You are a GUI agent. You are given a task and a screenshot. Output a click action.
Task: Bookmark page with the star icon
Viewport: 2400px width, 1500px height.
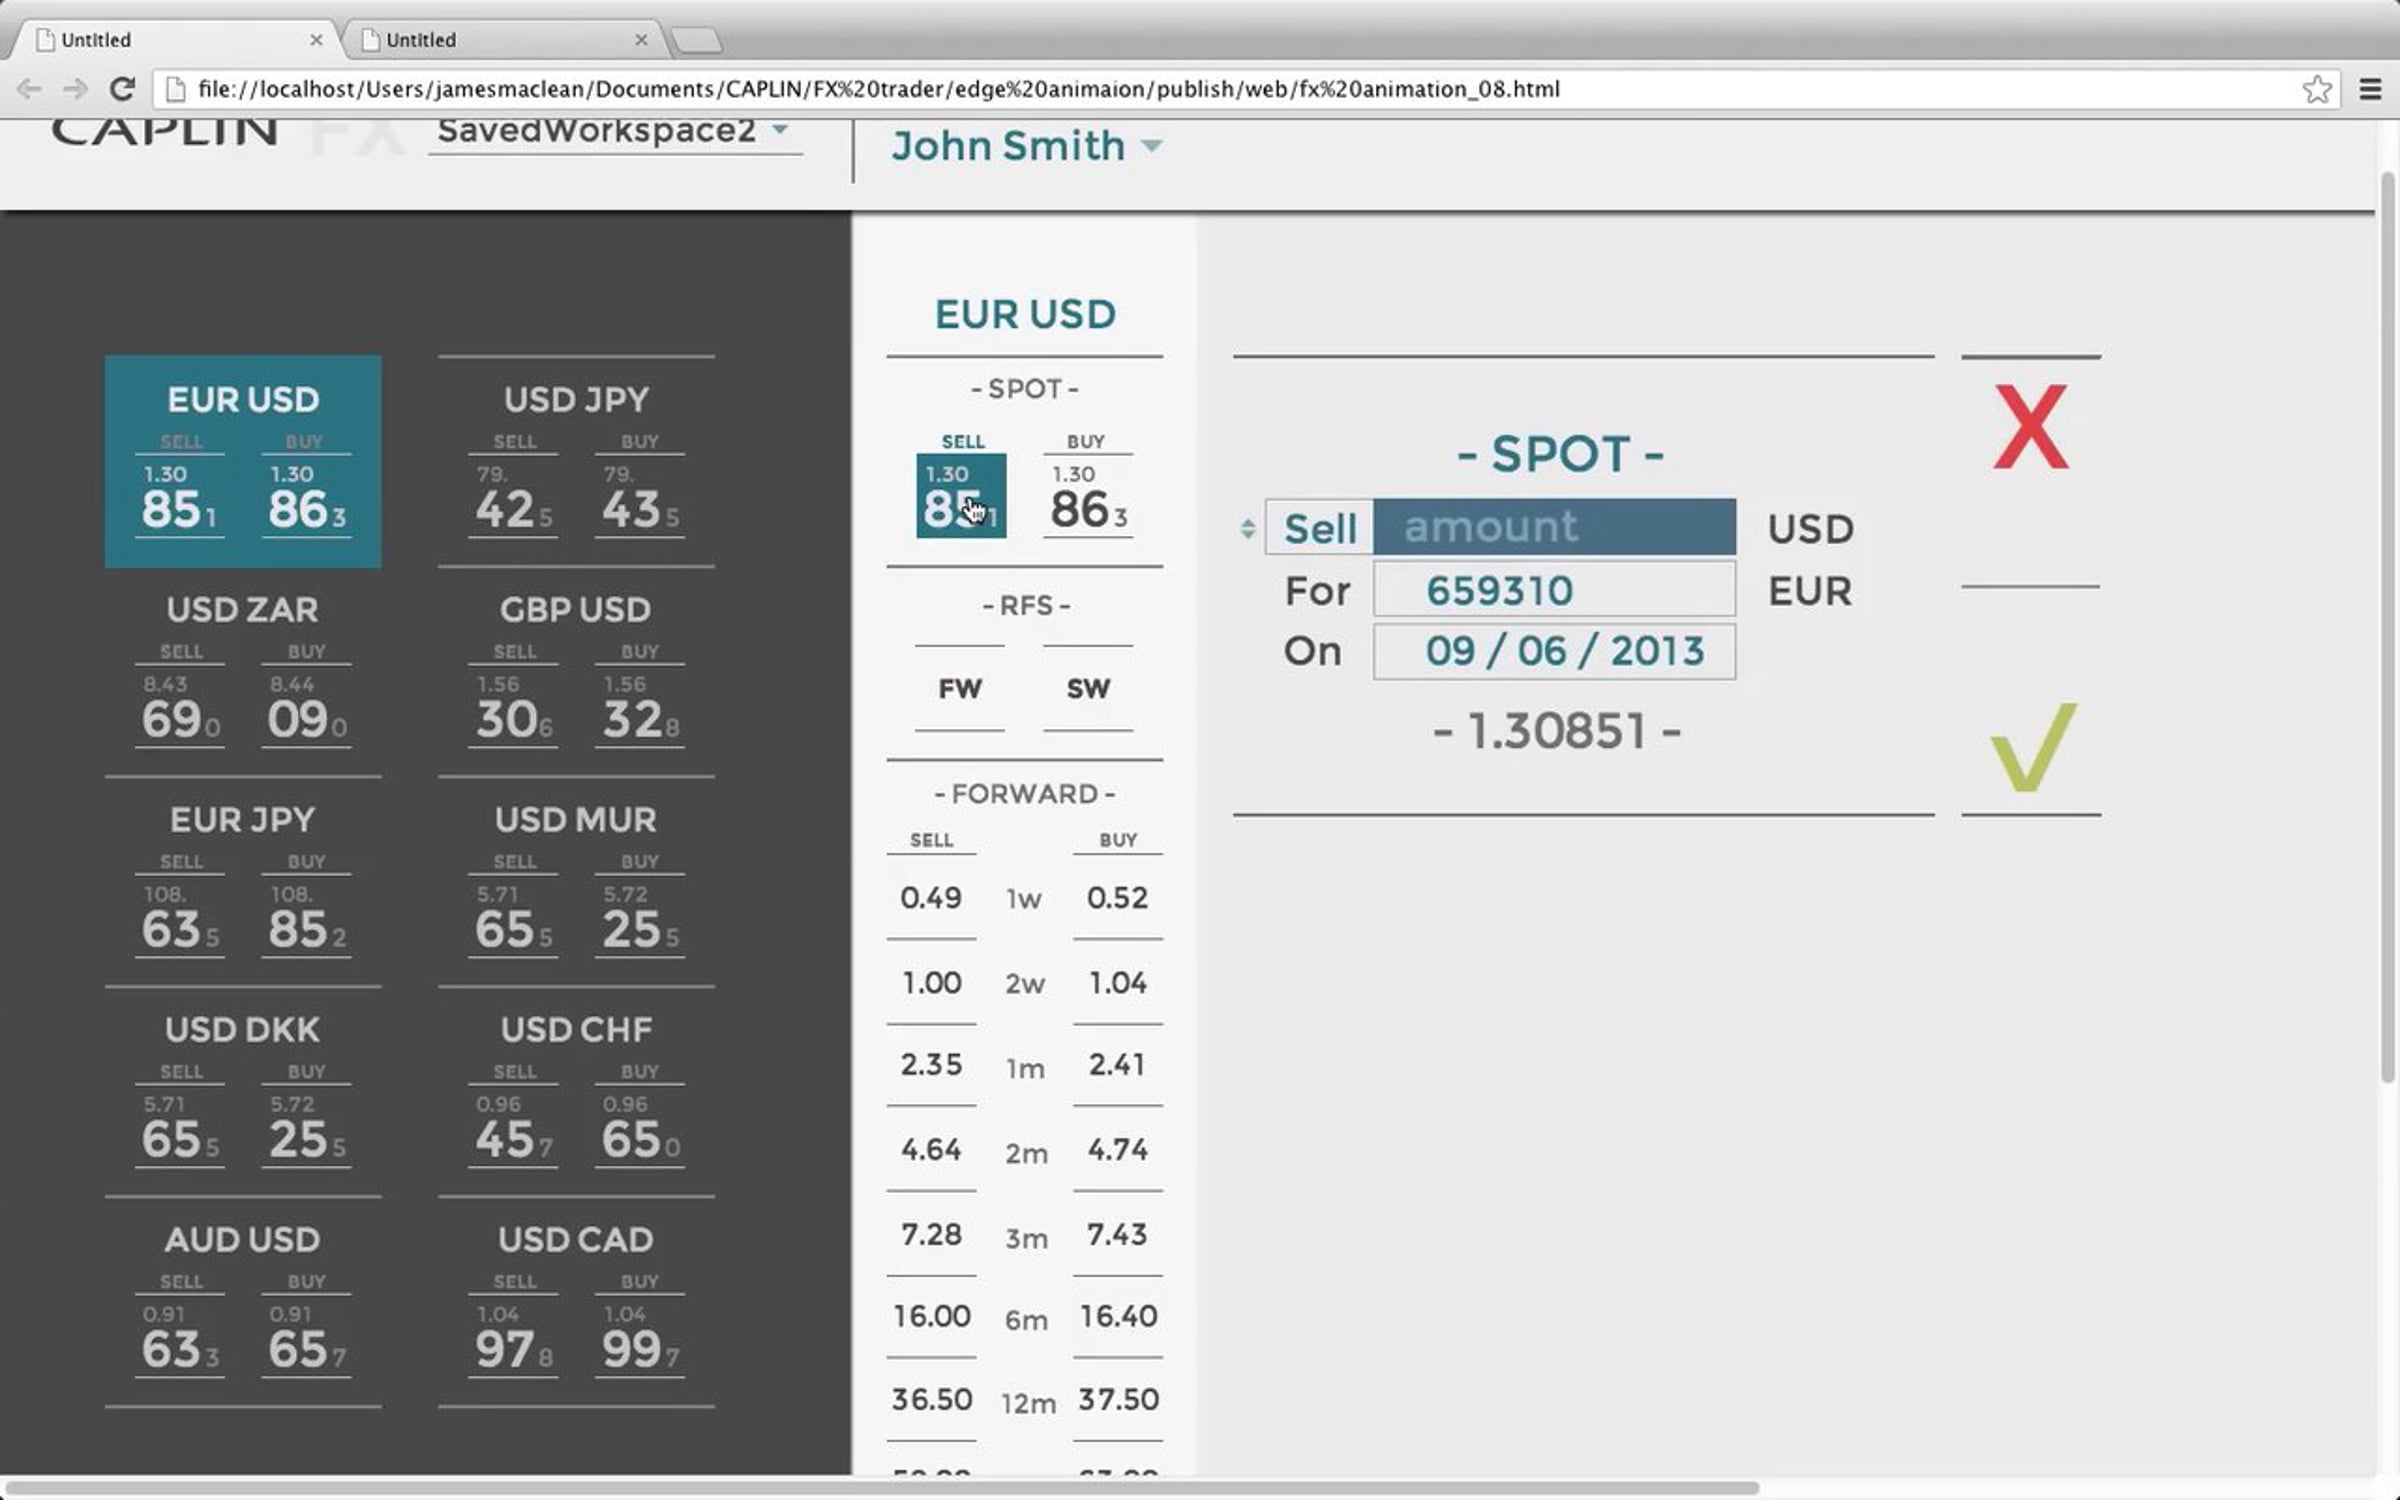pyautogui.click(x=2316, y=89)
